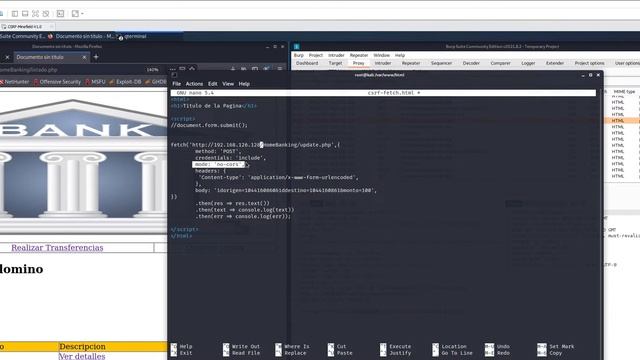
Task: Open the Project menu in Burp Suite
Action: pyautogui.click(x=316, y=55)
